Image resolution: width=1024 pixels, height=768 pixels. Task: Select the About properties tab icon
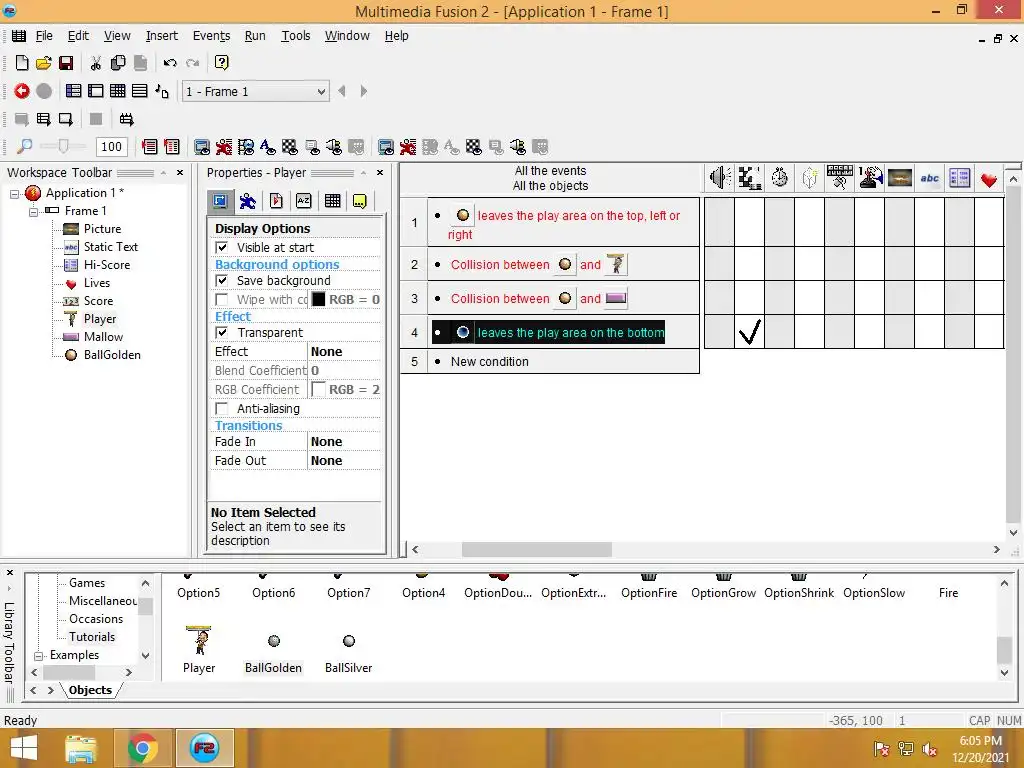coord(360,201)
